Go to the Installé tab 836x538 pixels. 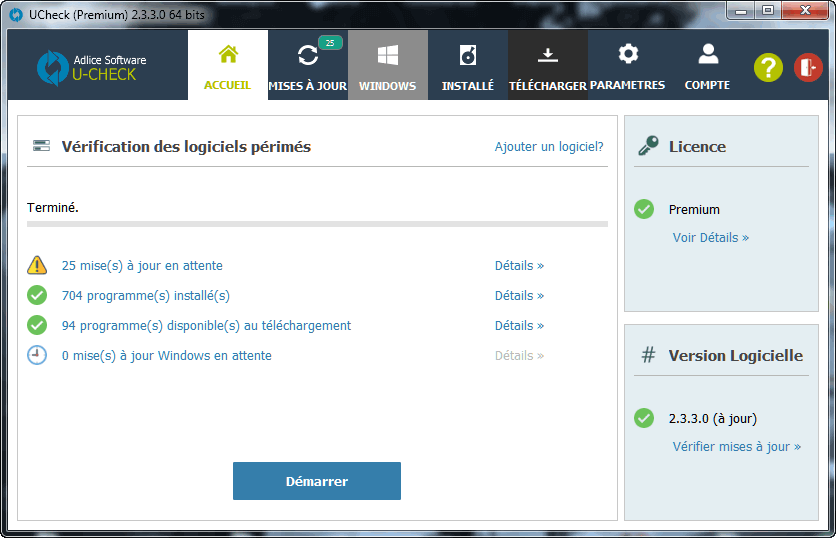[x=468, y=66]
